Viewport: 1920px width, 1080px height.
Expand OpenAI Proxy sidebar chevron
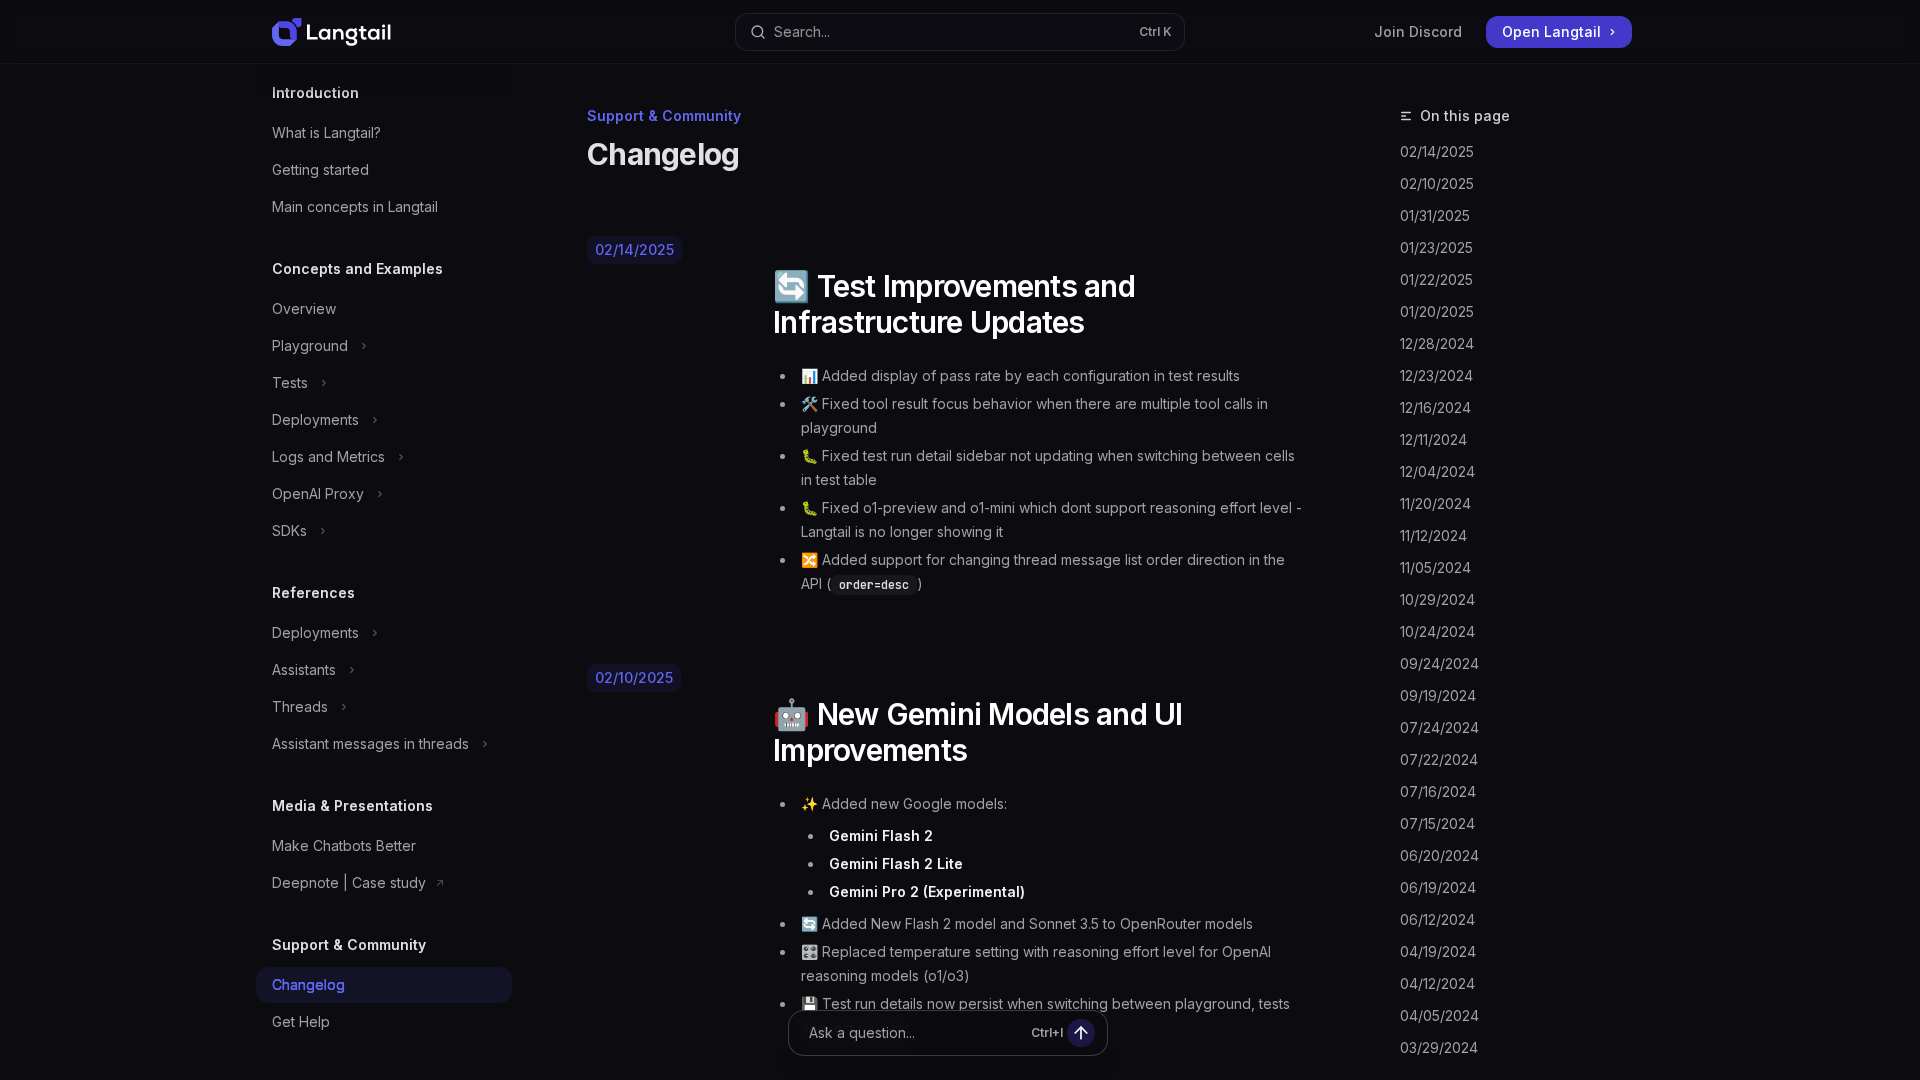coord(380,494)
